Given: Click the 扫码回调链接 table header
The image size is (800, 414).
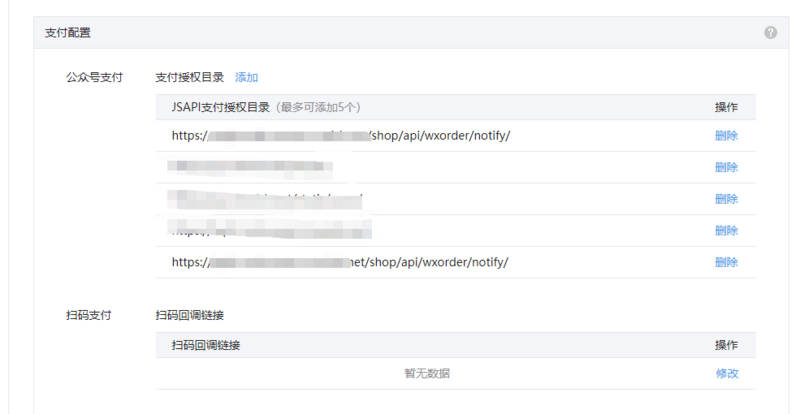Looking at the screenshot, I should [206, 345].
